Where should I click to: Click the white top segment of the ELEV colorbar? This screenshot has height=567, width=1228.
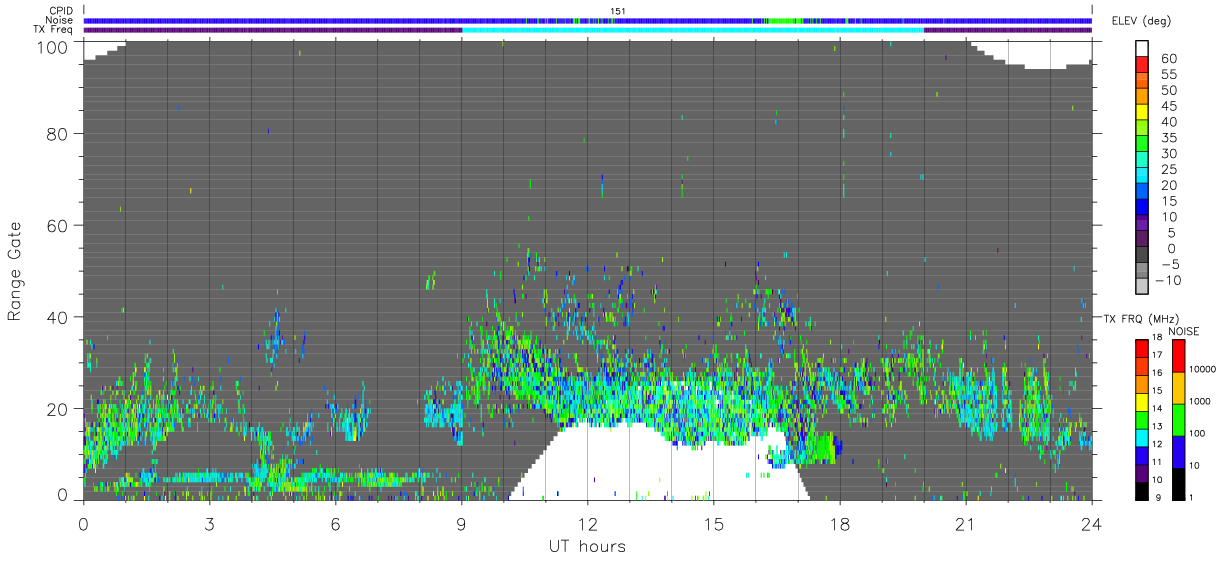coord(1143,49)
